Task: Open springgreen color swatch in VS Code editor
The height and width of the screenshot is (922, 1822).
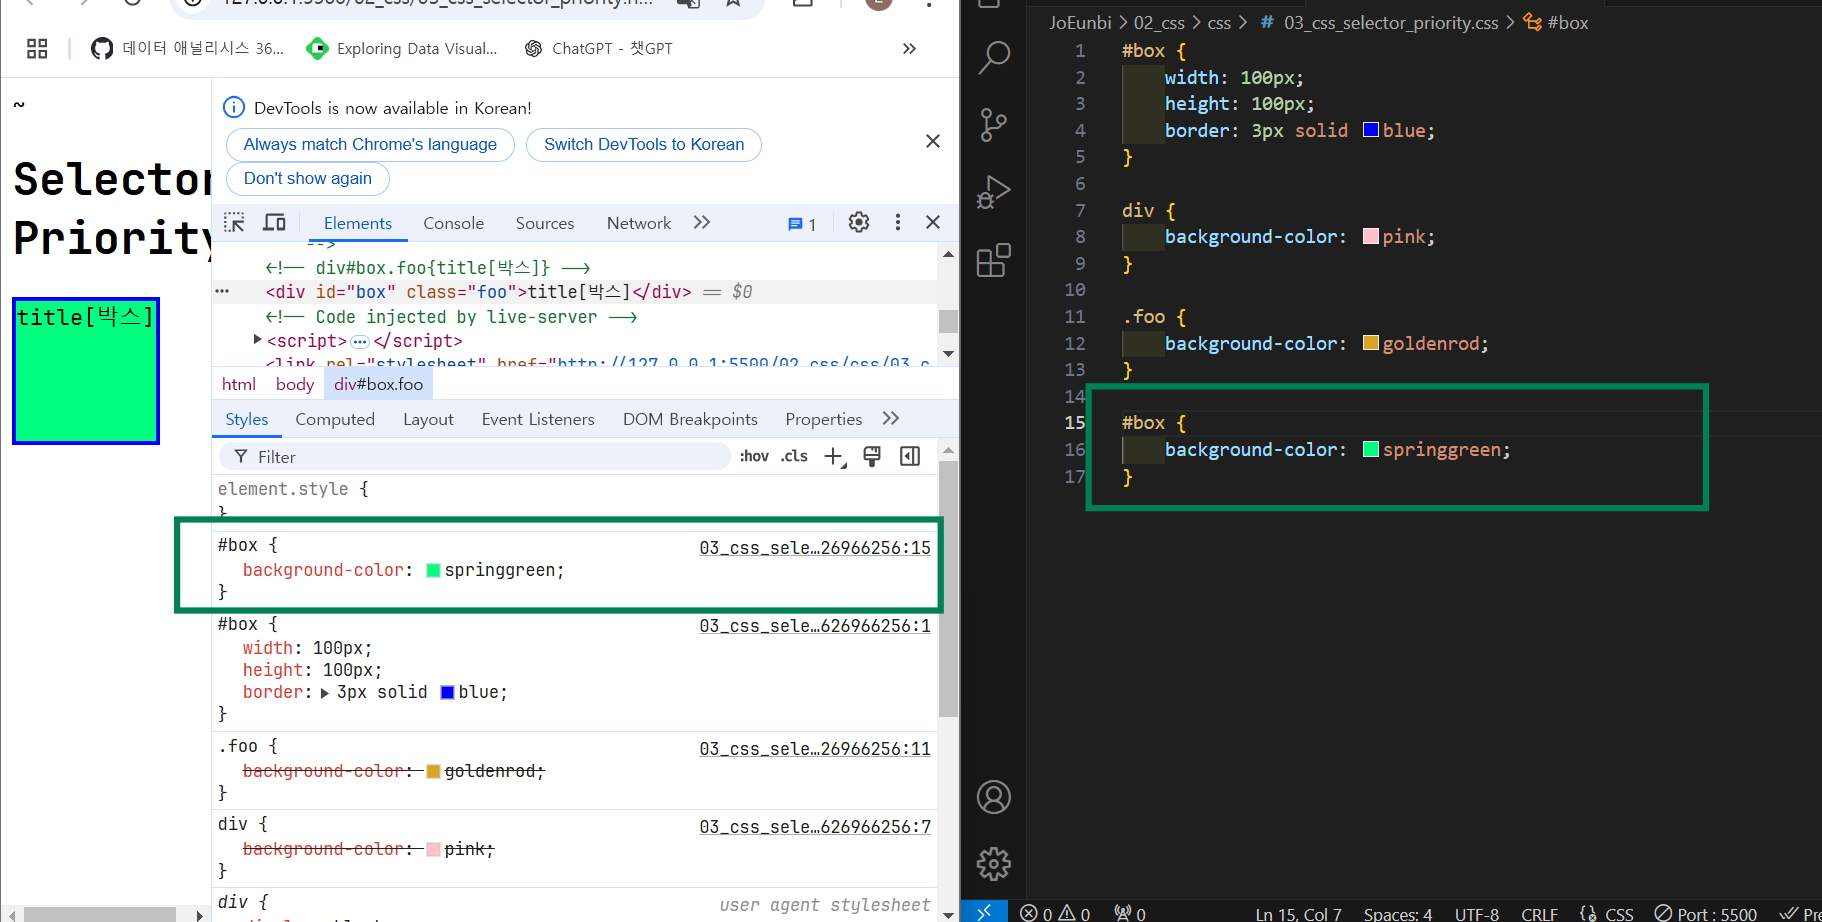Action: pyautogui.click(x=1371, y=449)
